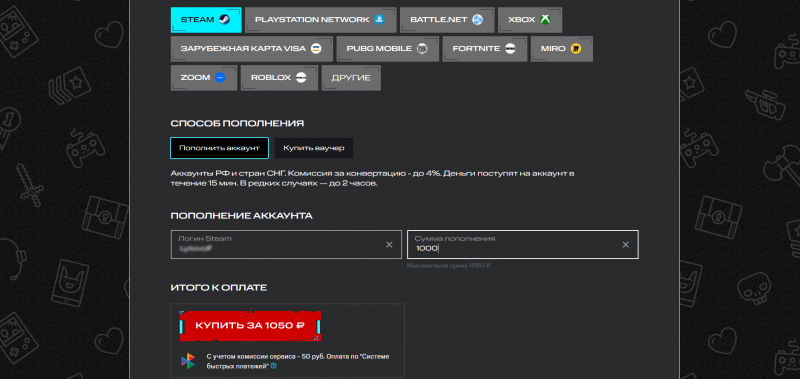
Task: Click the service commission 50 руб note
Action: [x=297, y=361]
